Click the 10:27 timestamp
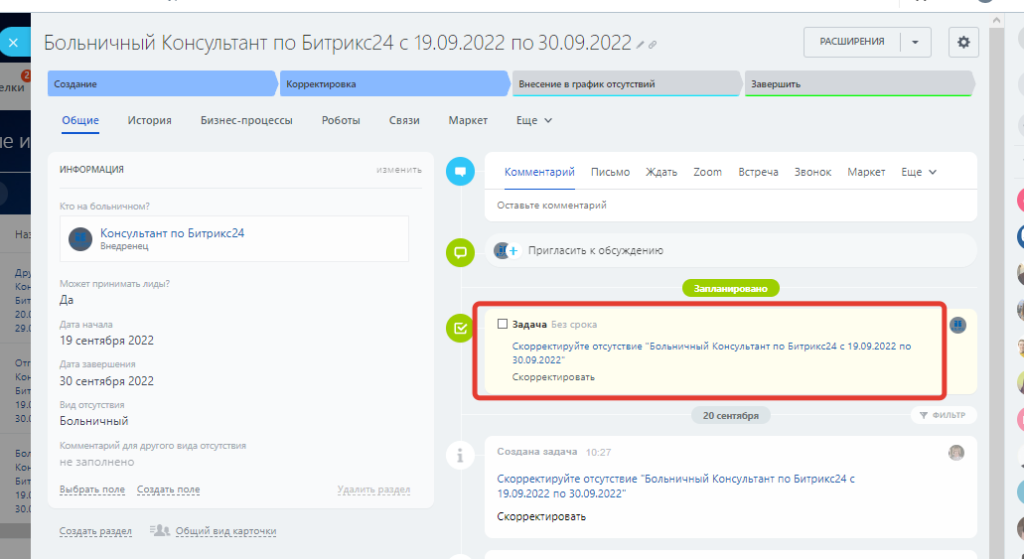1024x559 pixels. tap(598, 452)
